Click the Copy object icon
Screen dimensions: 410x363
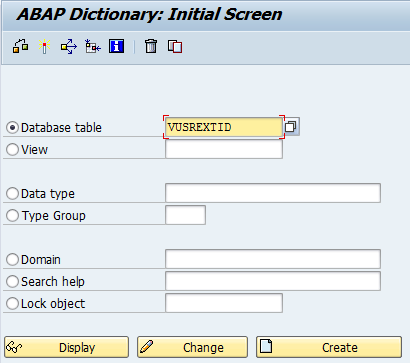(175, 46)
